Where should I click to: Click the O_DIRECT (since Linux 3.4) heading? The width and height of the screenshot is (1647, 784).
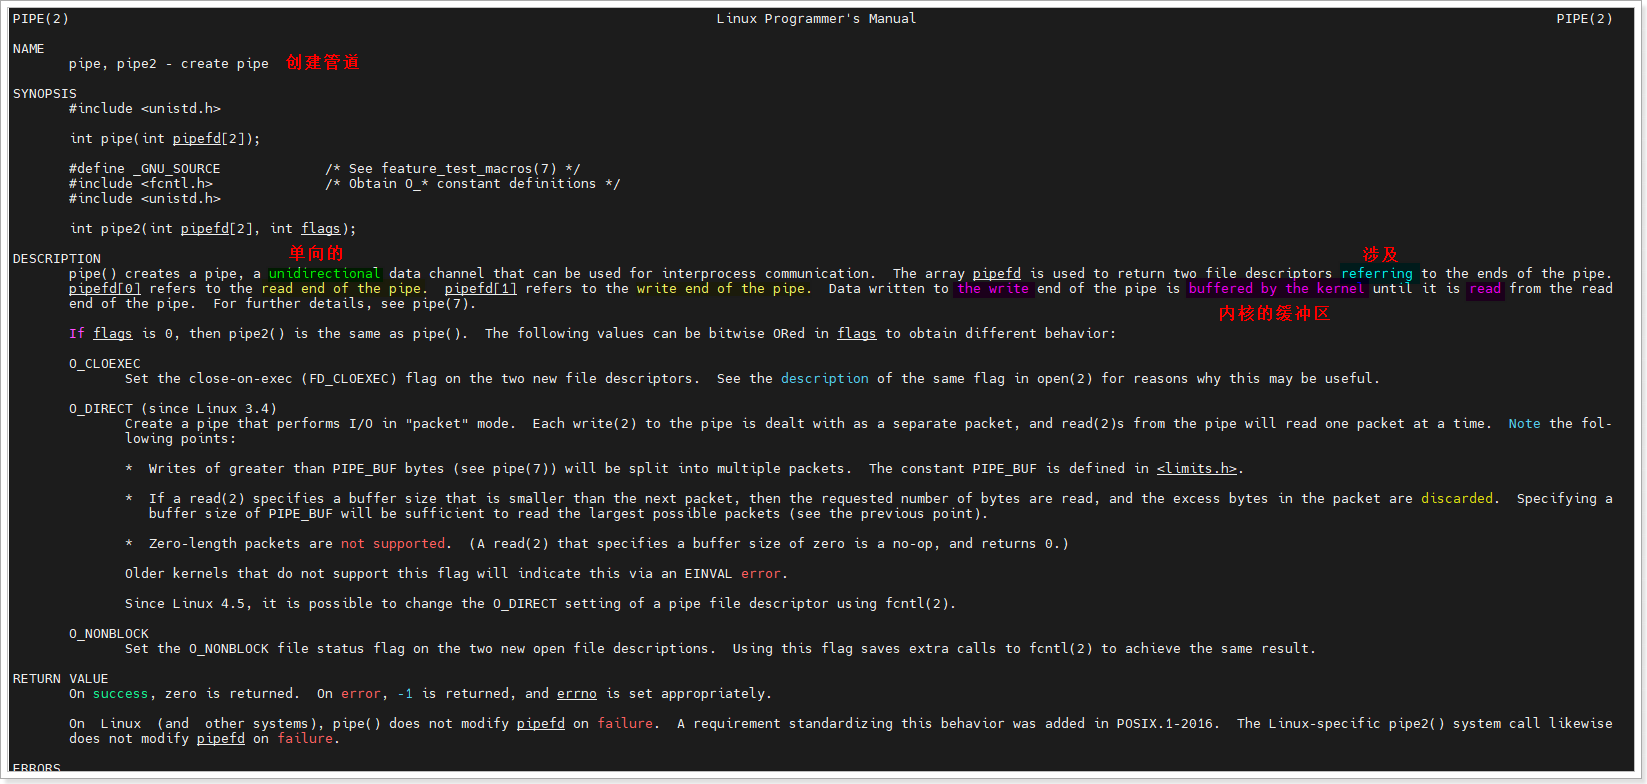click(x=172, y=409)
